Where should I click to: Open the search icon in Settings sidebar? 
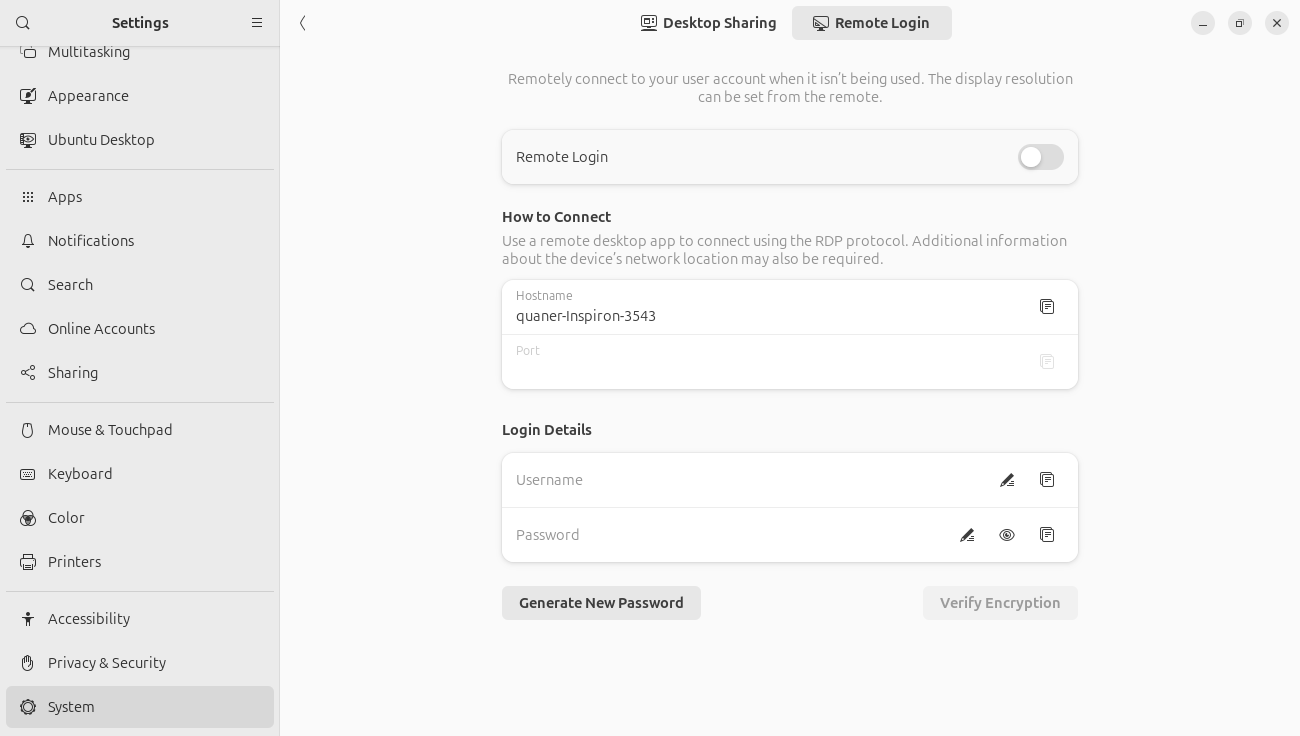tap(23, 23)
